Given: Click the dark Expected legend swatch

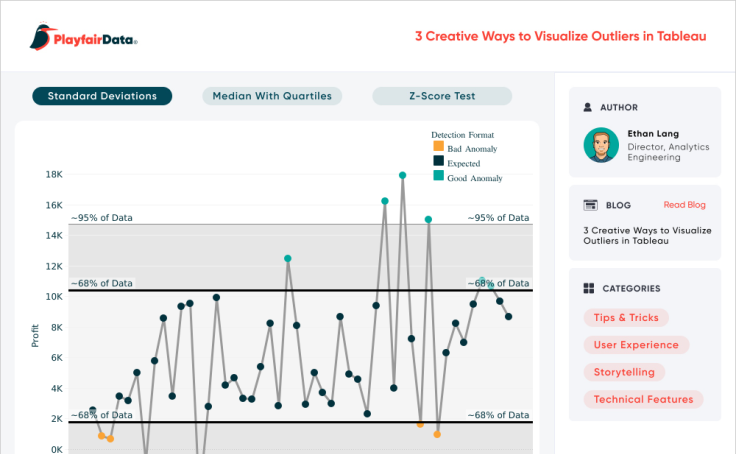Looking at the screenshot, I should click(x=438, y=161).
